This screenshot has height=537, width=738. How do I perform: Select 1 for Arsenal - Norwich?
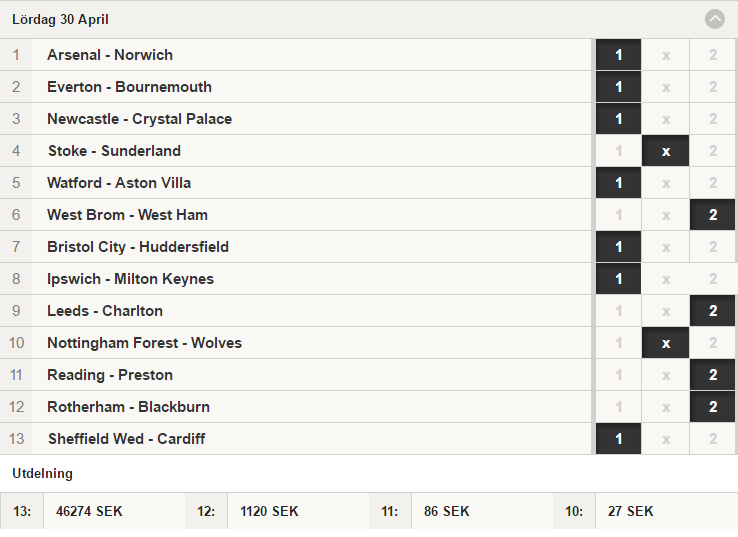point(618,55)
